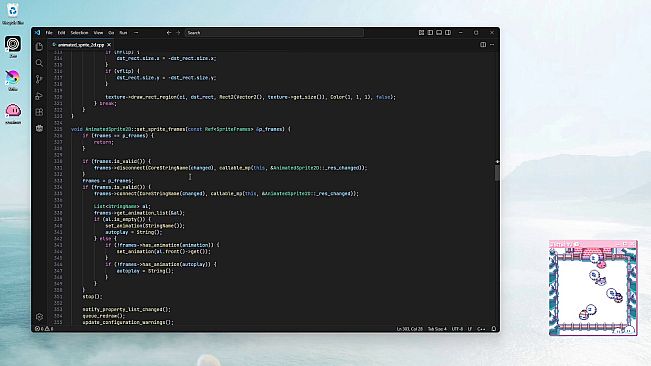
Task: Open the Go menu
Action: point(111,32)
